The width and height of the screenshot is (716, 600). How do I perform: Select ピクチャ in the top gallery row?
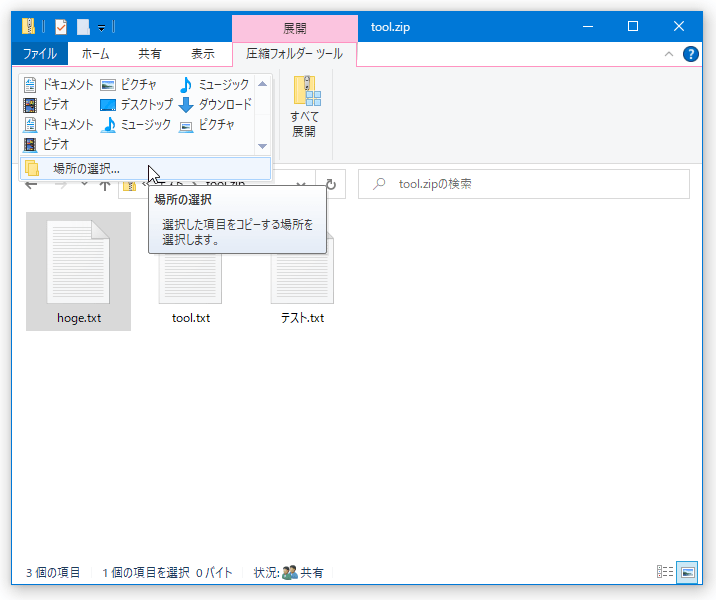(x=129, y=84)
